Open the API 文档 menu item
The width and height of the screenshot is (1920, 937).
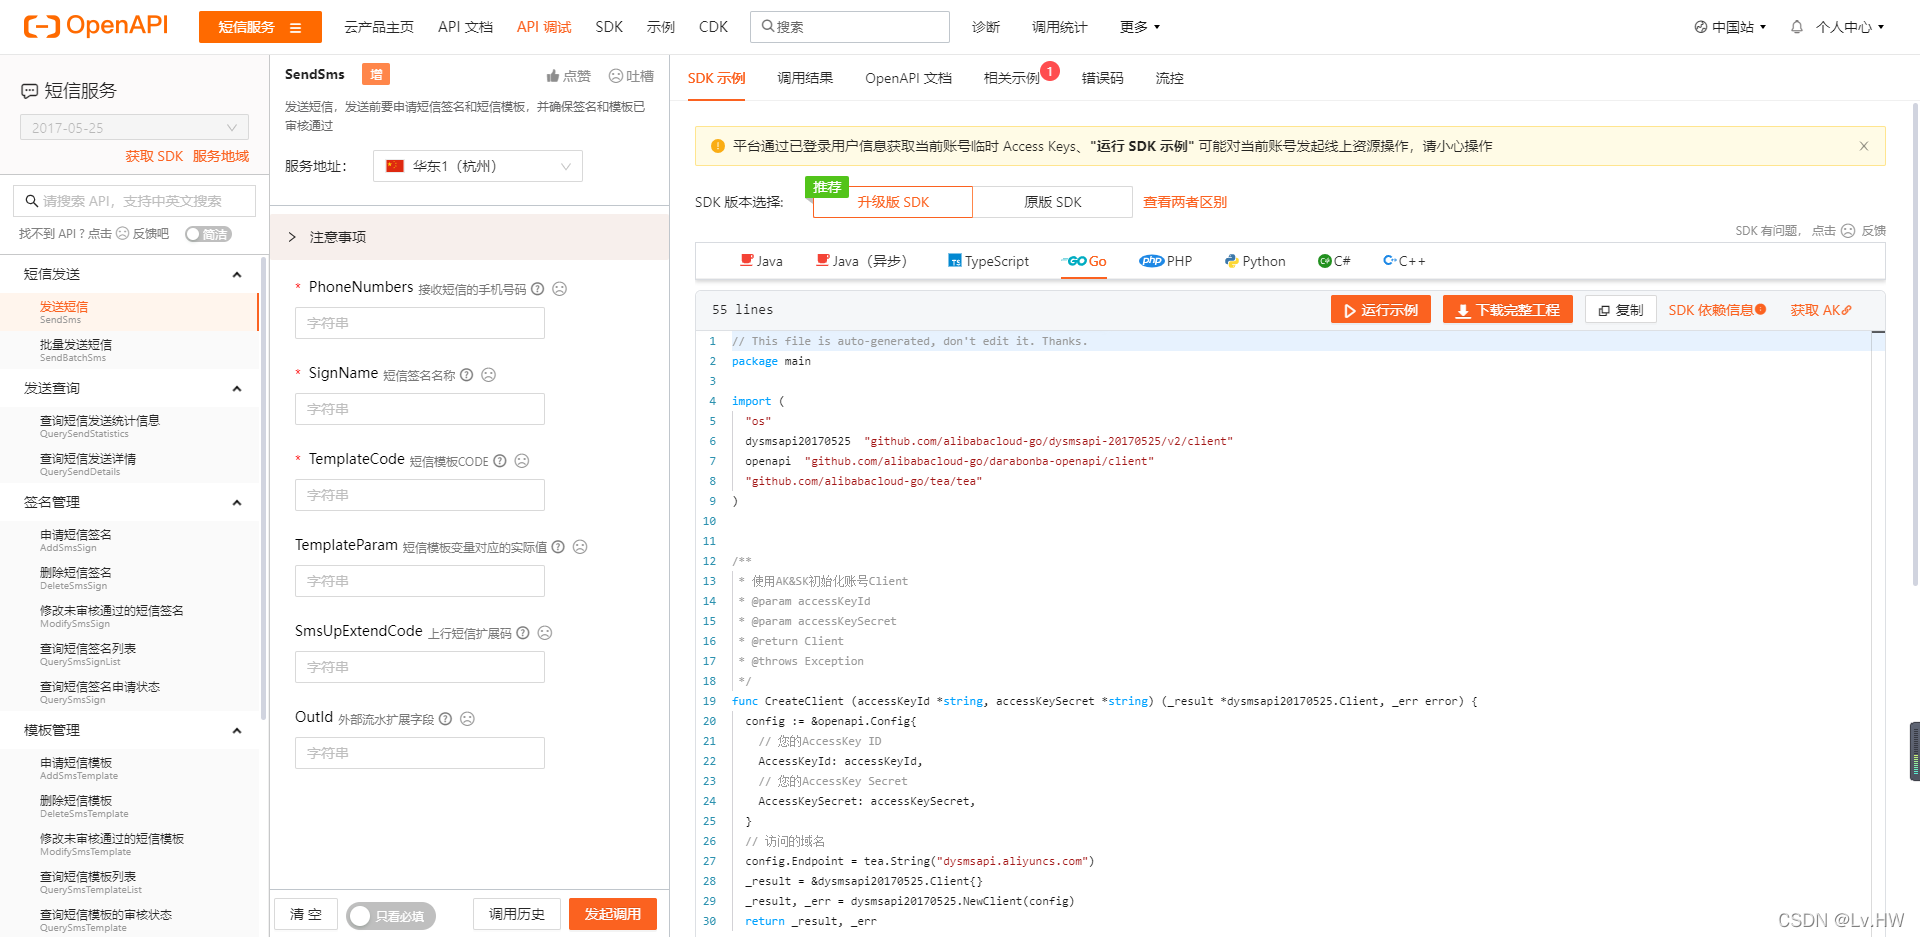465,27
